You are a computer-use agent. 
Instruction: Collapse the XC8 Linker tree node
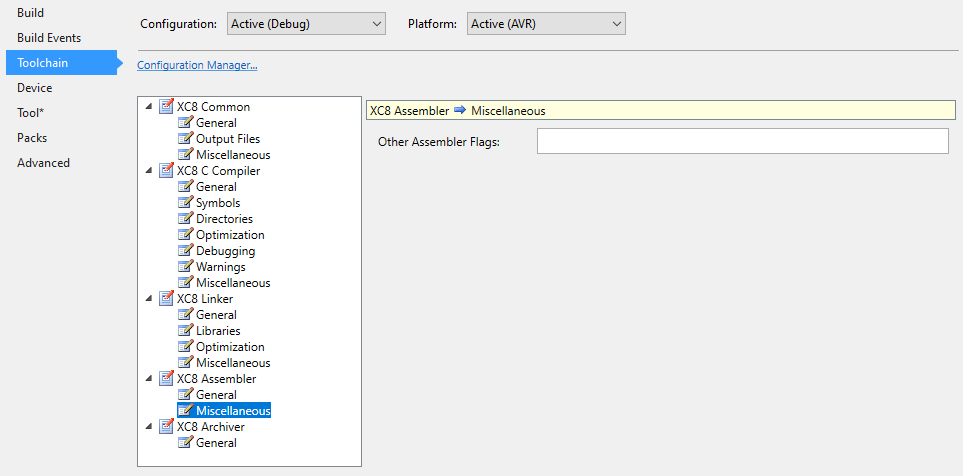(x=149, y=299)
